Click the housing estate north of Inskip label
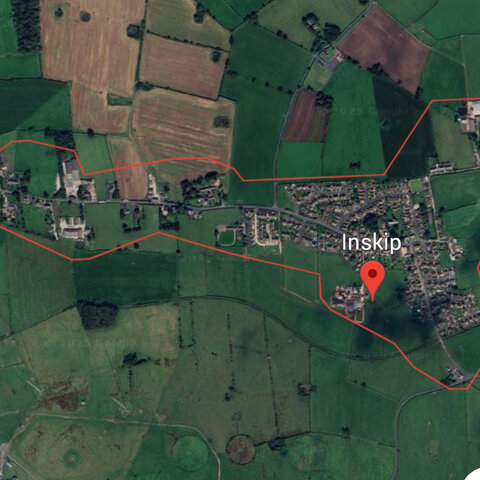The height and width of the screenshot is (480, 480). [348, 203]
